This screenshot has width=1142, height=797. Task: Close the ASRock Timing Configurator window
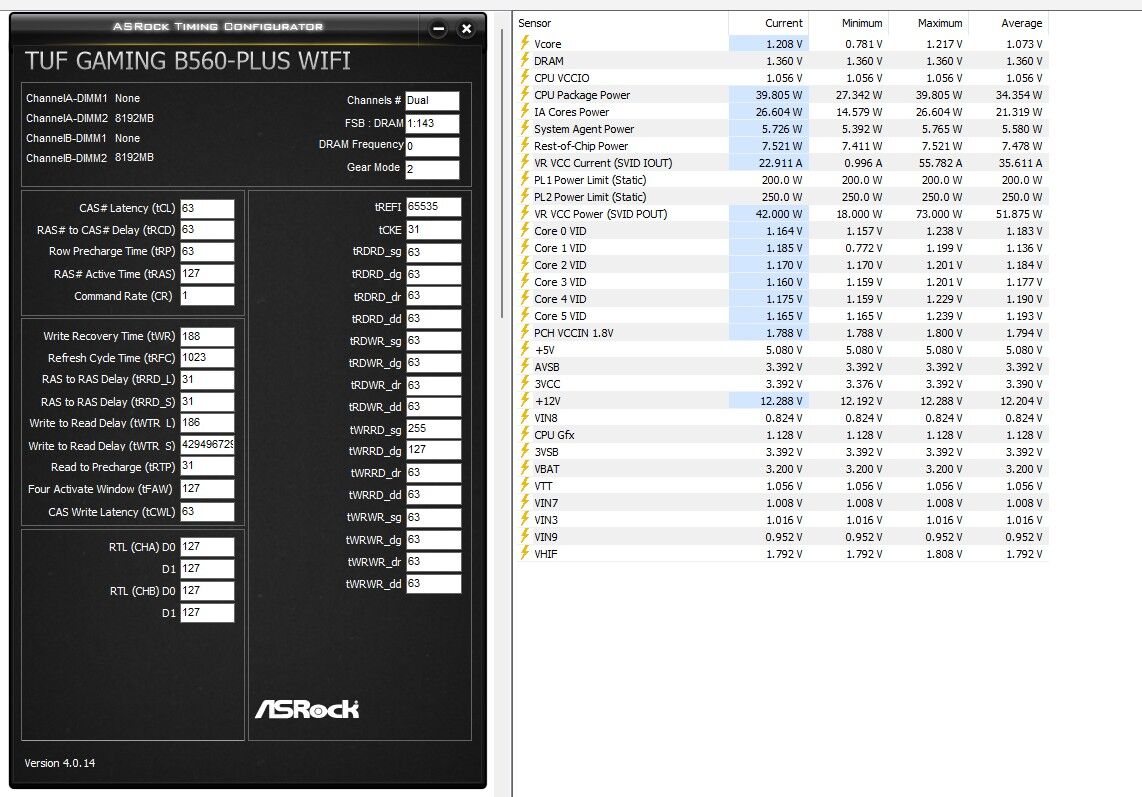click(466, 29)
